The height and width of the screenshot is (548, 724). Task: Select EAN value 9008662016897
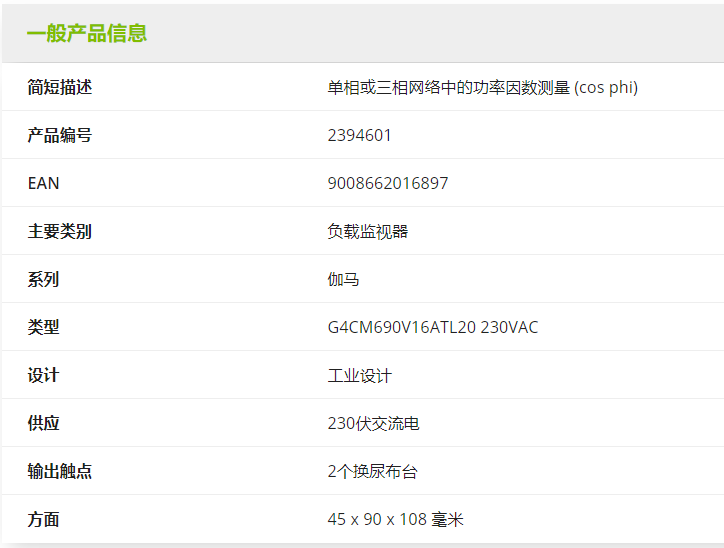(x=387, y=183)
